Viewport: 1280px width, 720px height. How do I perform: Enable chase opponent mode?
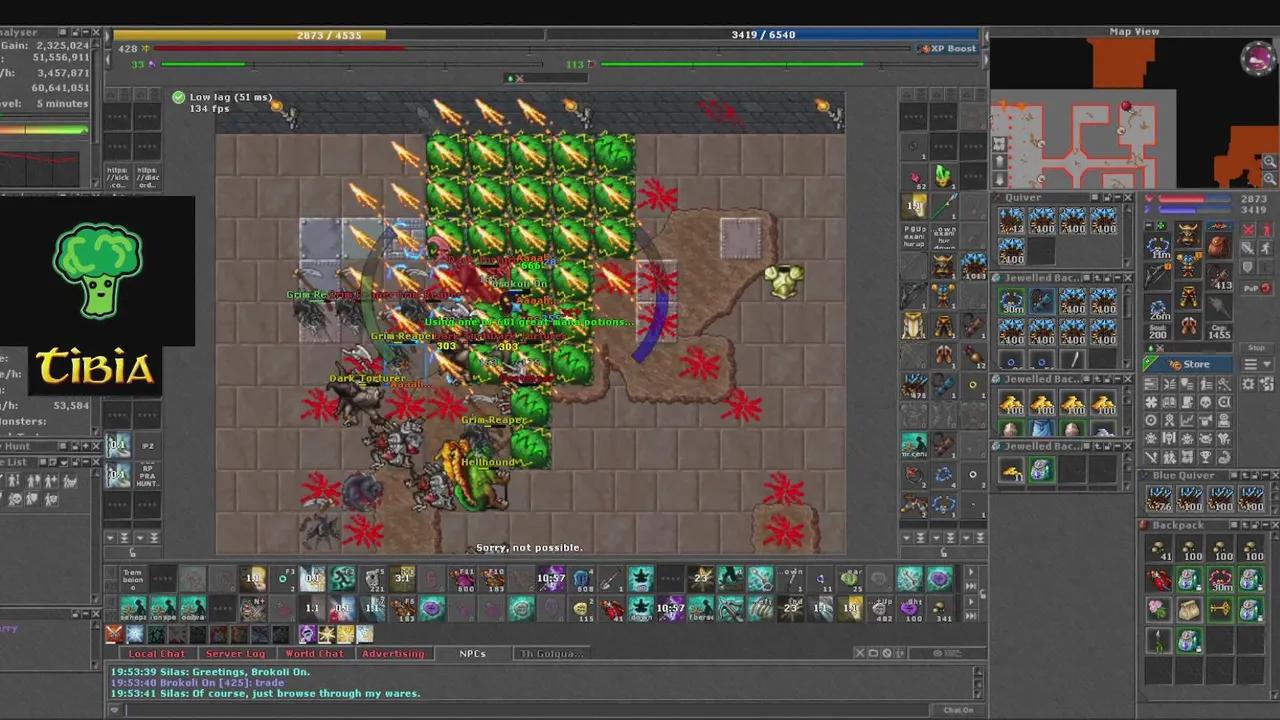coord(1268,248)
